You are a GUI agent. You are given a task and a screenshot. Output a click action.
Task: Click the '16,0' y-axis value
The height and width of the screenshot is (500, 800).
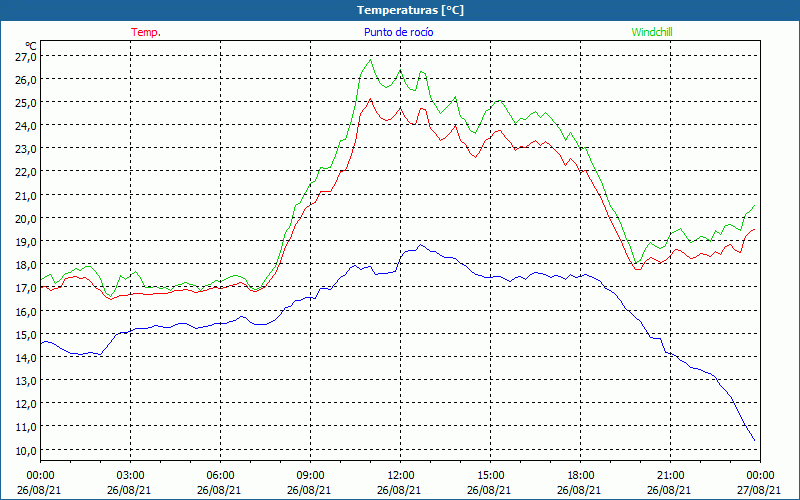click(26, 311)
